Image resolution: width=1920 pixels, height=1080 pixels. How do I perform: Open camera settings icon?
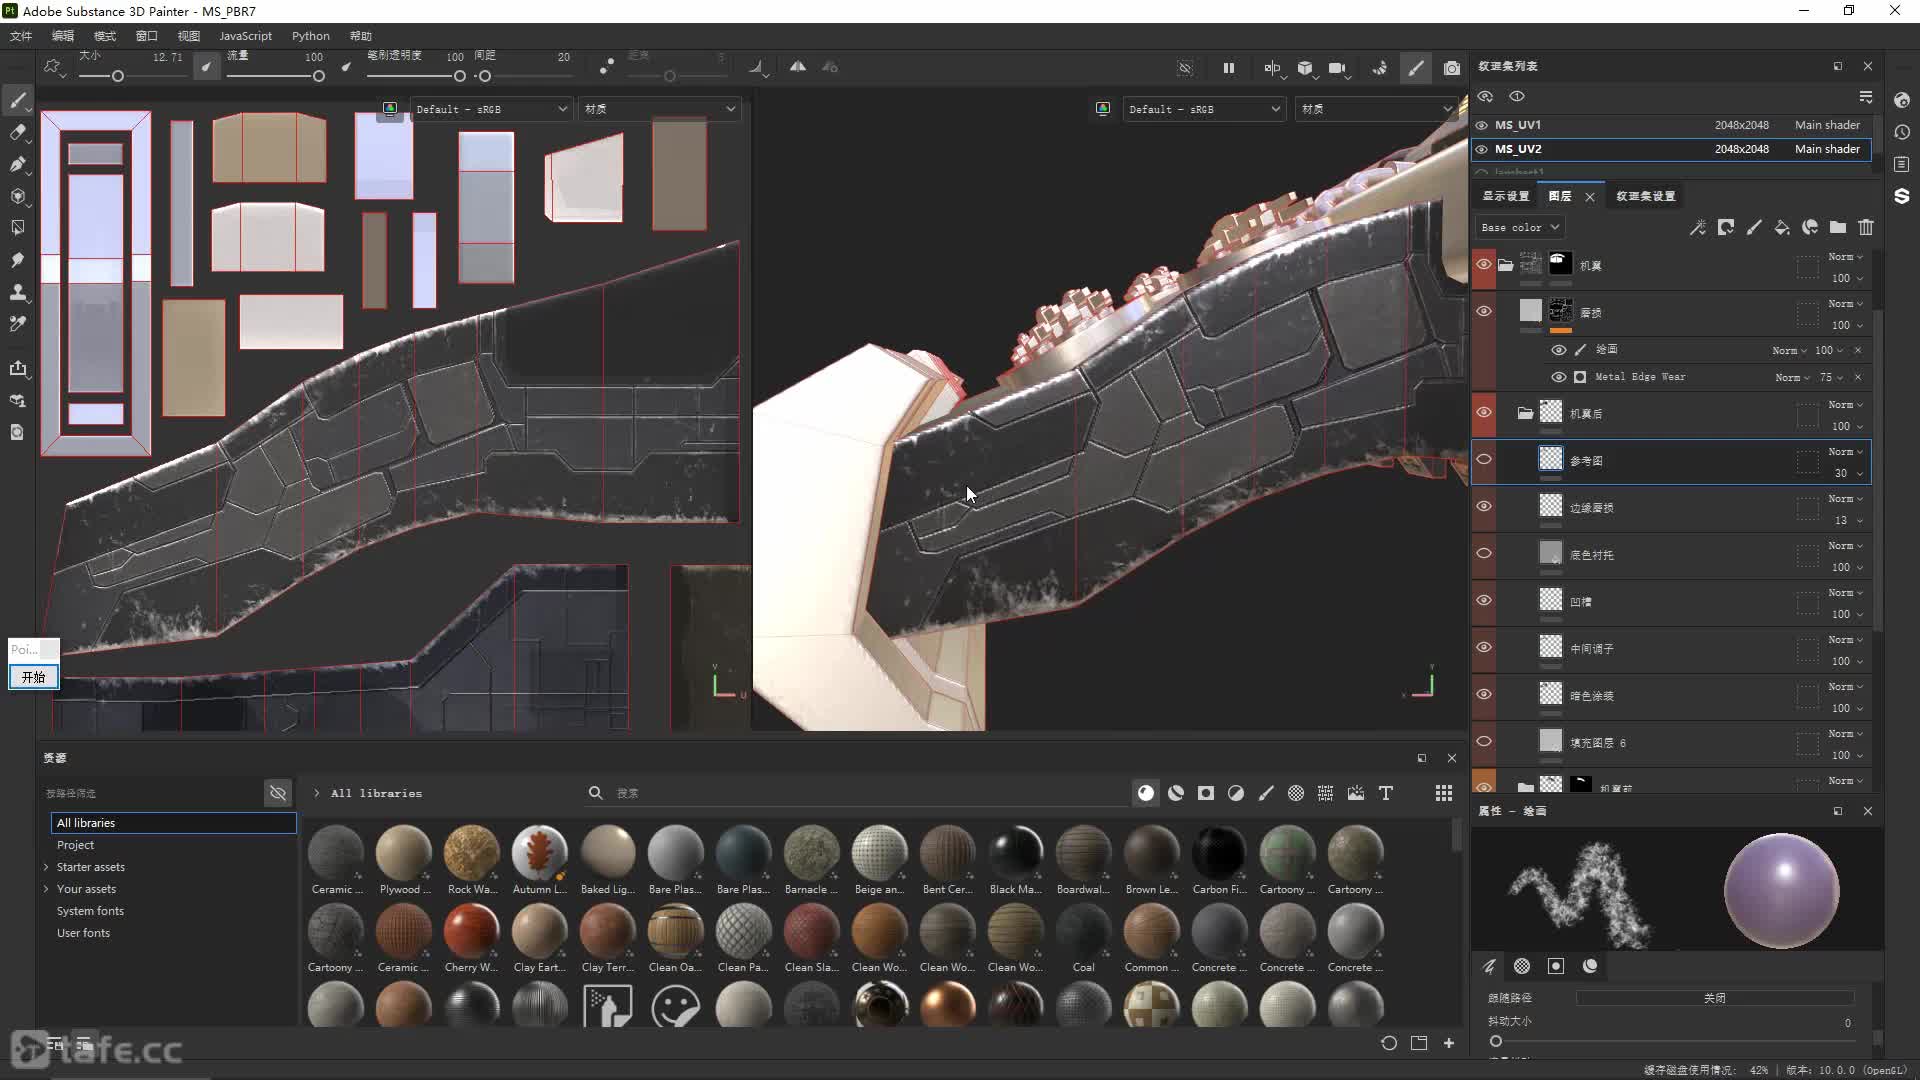point(1337,68)
